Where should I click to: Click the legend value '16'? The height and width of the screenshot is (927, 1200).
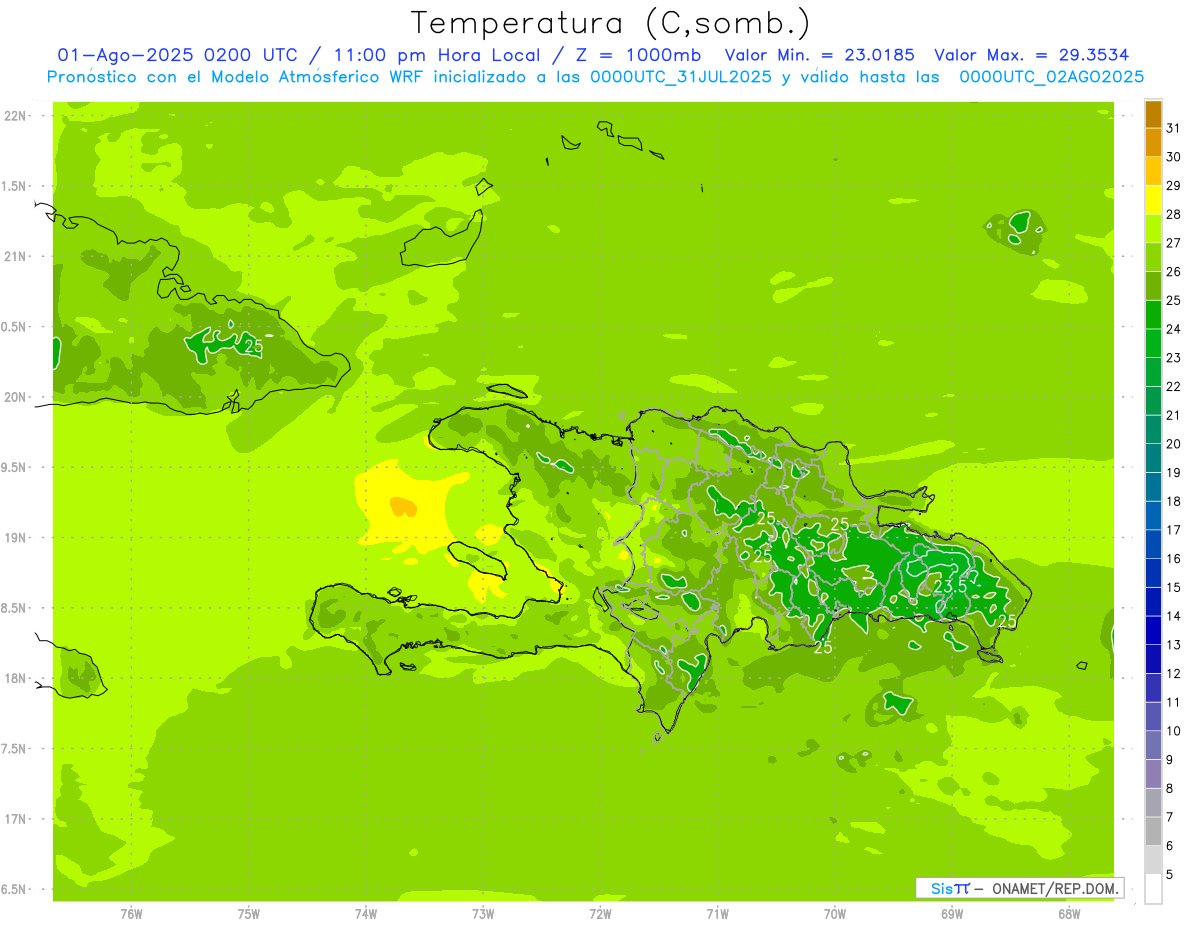click(1174, 558)
